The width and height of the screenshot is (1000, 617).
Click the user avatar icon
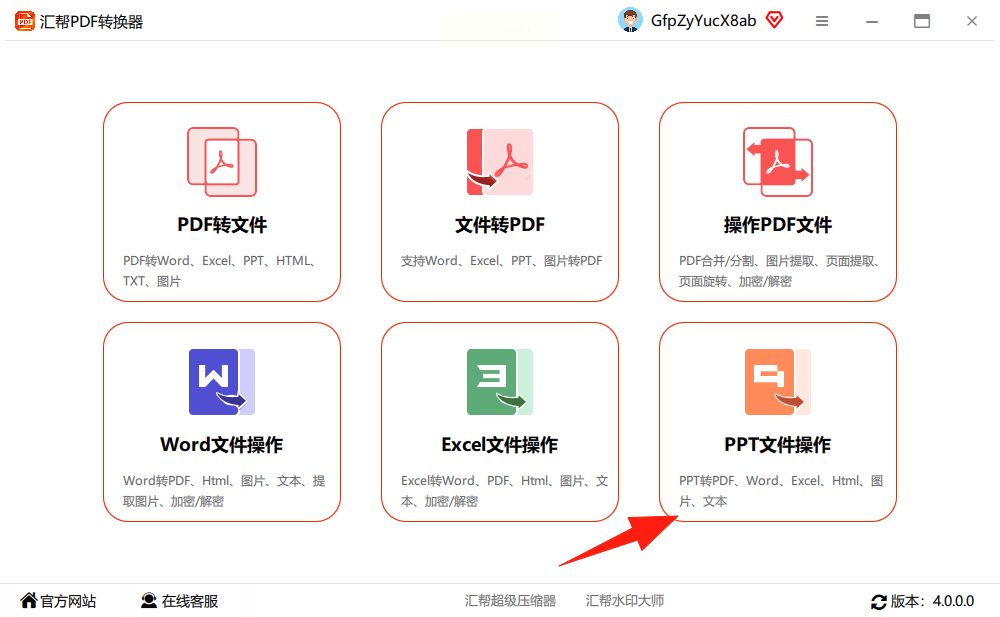click(630, 20)
